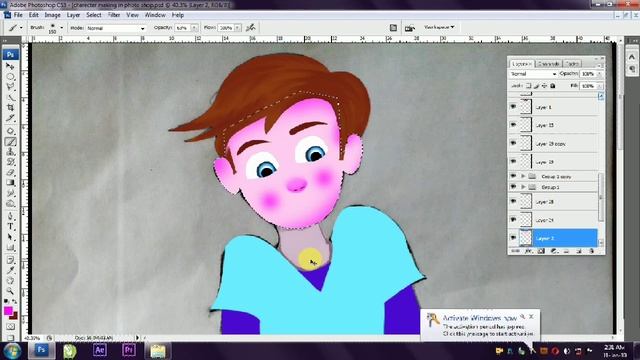
Task: Select the Zoom tool
Action: (x=10, y=291)
